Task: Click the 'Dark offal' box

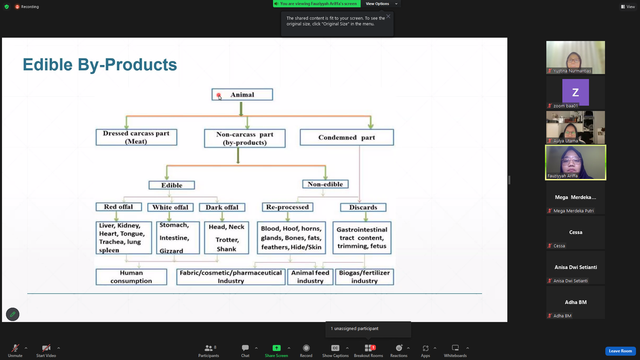Action: pos(222,207)
